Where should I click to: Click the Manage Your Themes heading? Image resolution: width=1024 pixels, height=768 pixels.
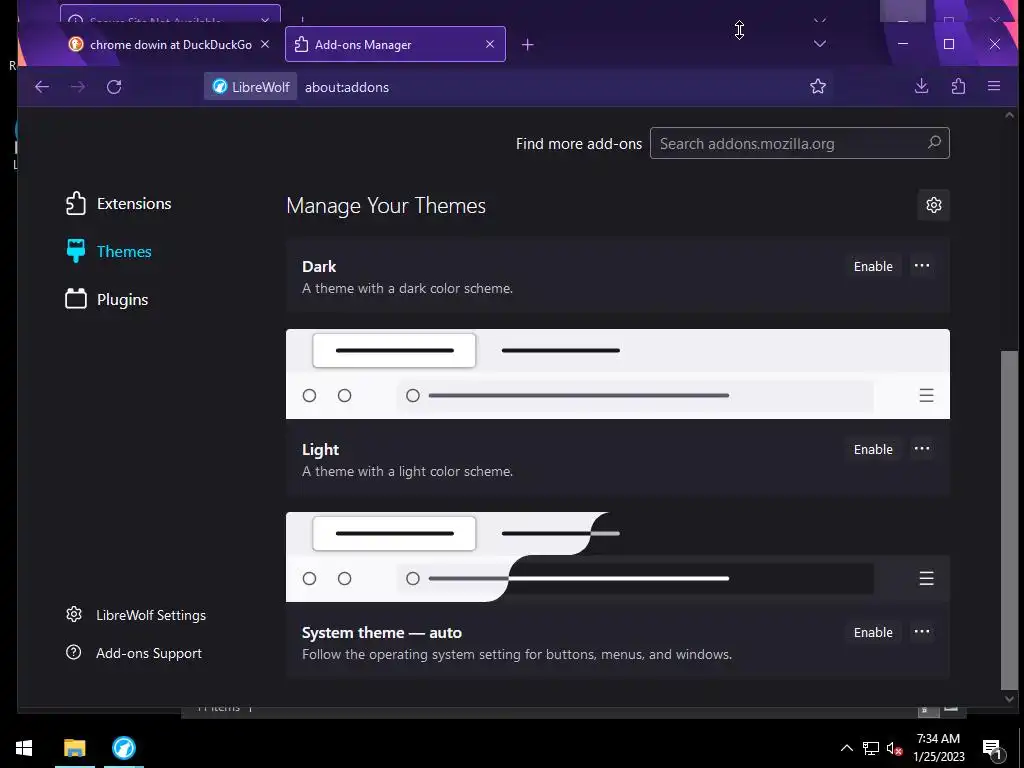386,206
